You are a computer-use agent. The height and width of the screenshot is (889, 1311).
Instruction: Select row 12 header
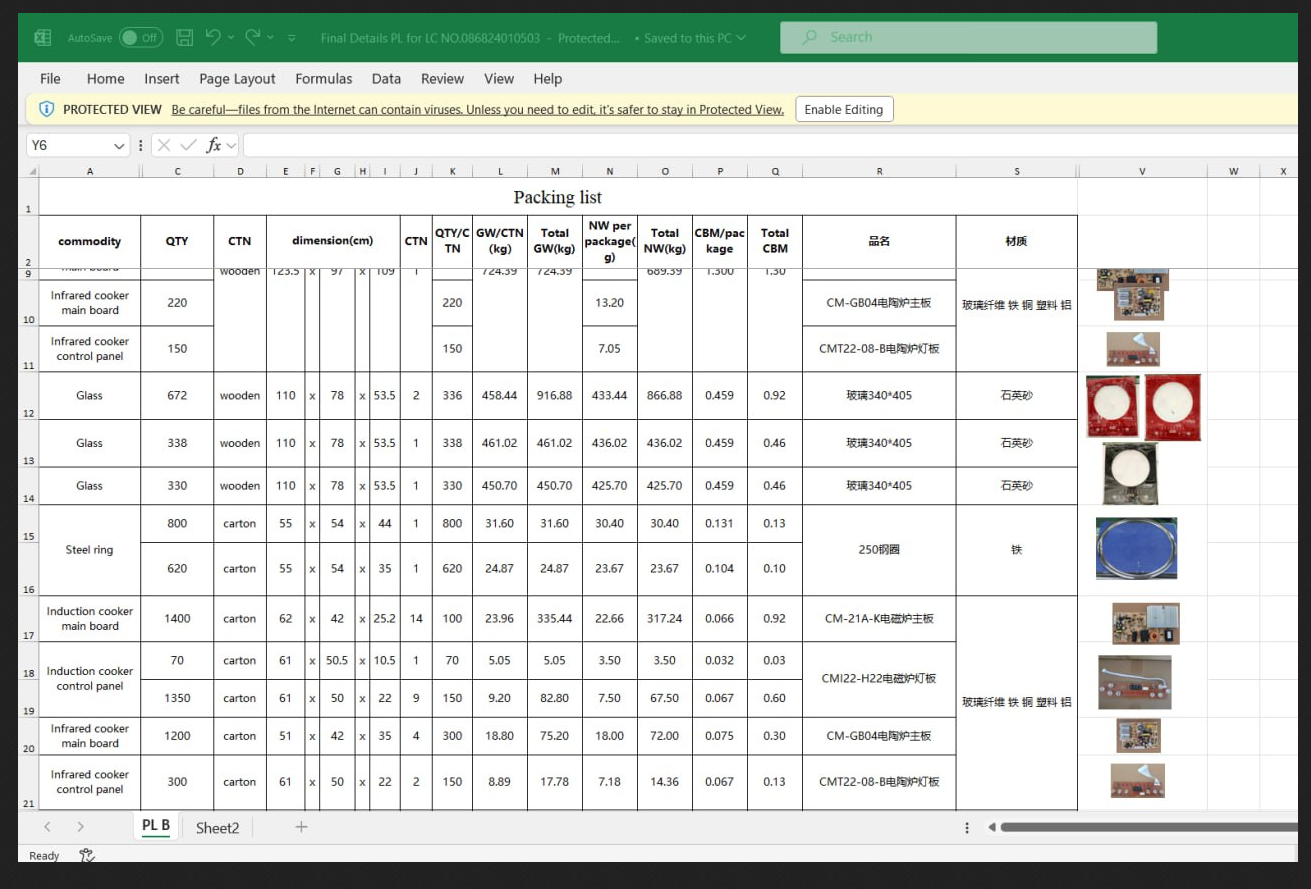pos(28,396)
